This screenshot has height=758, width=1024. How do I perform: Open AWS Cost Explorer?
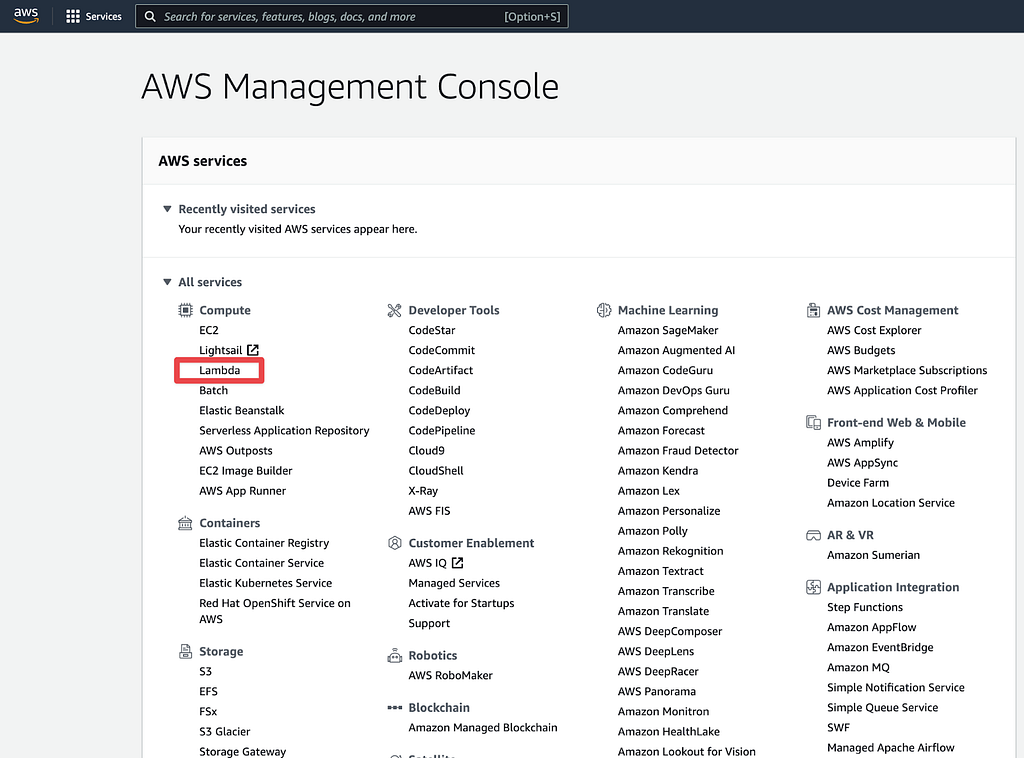click(874, 330)
